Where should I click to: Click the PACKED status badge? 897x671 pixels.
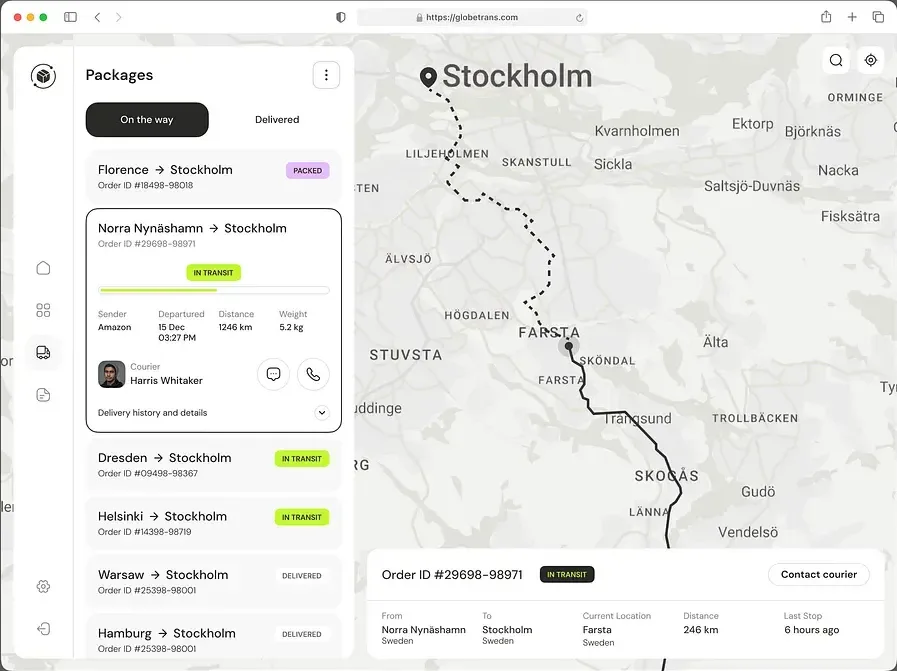point(308,170)
